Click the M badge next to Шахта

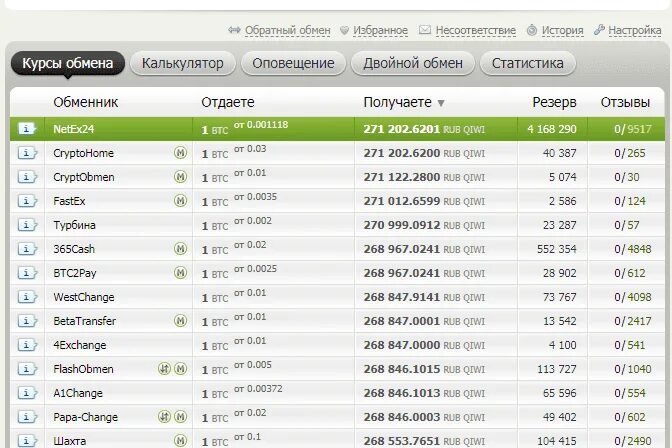[180, 440]
